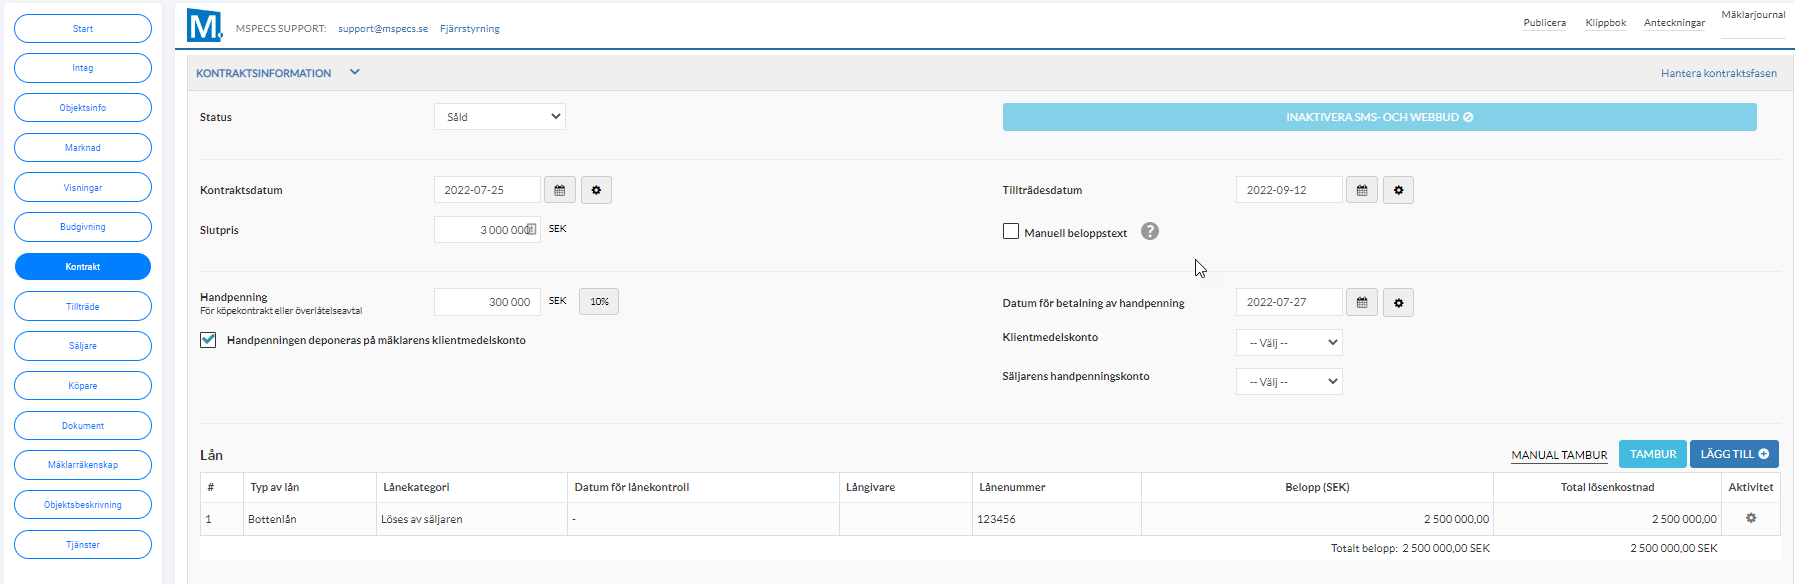Select the active Kontrakt sidebar item
Viewport: 1795px width, 584px height.
pos(83,267)
